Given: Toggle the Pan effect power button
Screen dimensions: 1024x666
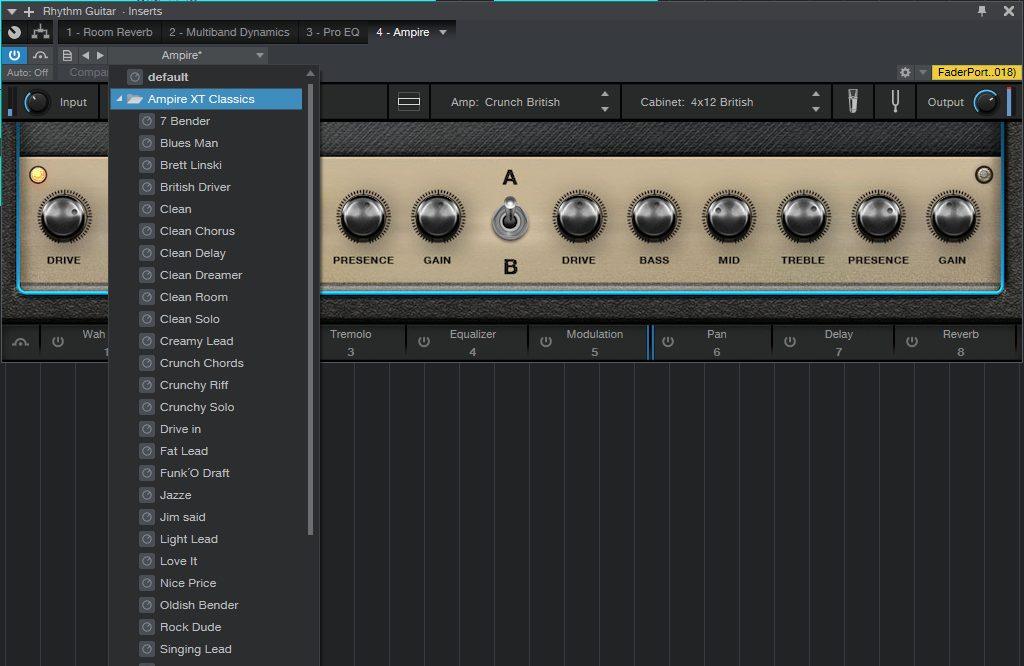Looking at the screenshot, I should [667, 341].
